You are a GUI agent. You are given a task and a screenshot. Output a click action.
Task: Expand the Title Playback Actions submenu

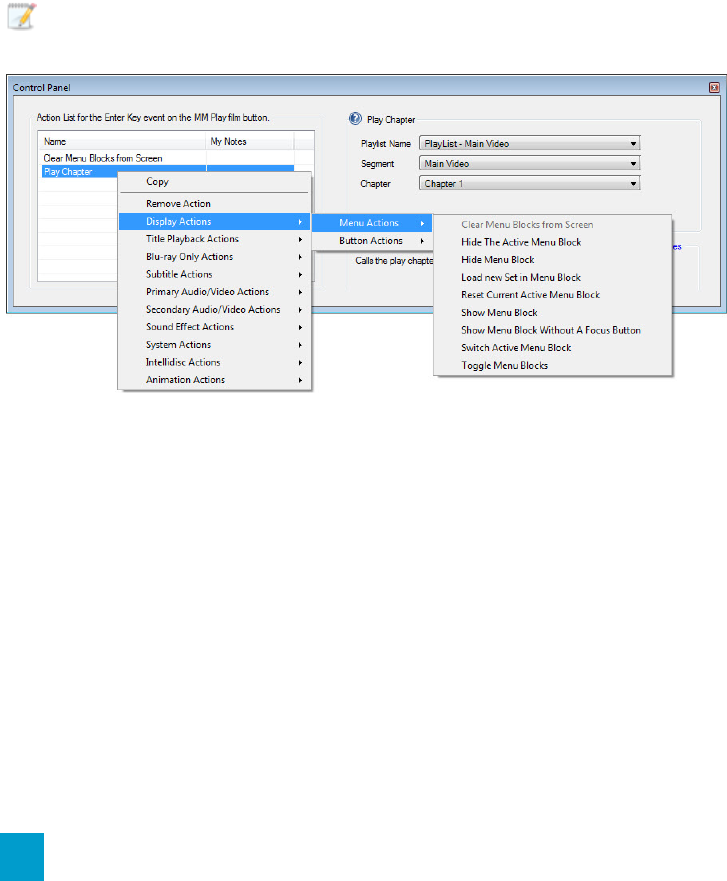point(214,239)
